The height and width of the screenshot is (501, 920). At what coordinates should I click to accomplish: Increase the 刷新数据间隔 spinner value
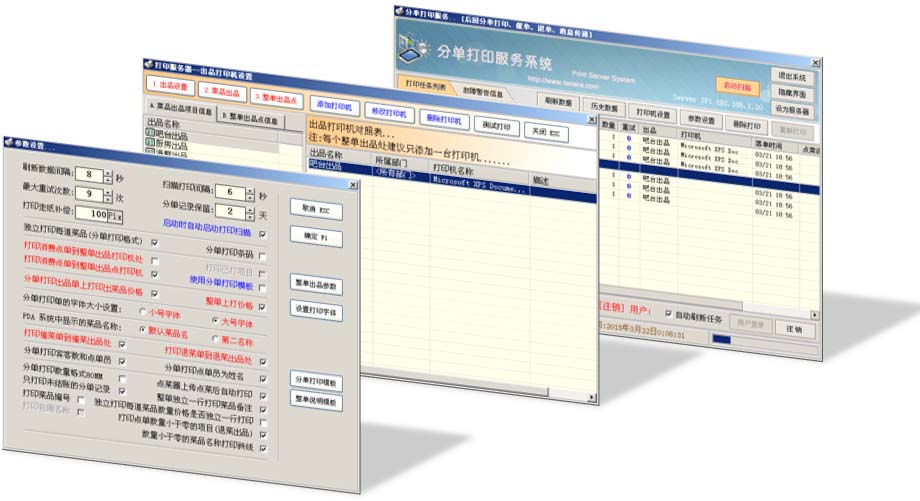click(108, 172)
